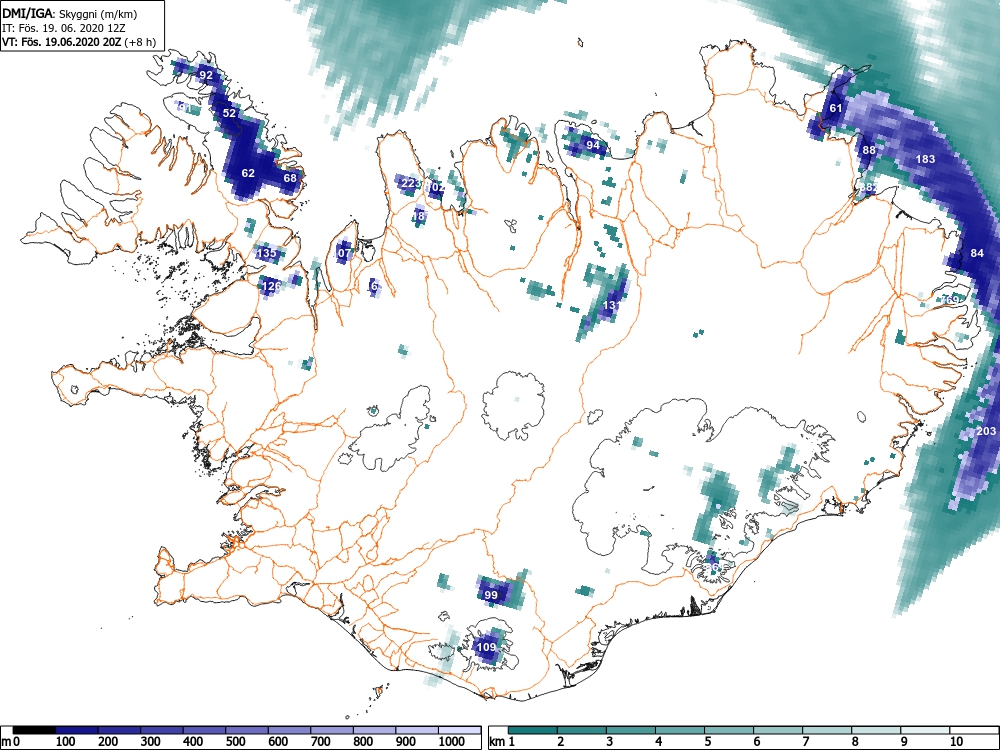Viewport: 1000px width, 750px height.
Task: Click the '52' visibility value label
Action: pyautogui.click(x=229, y=114)
